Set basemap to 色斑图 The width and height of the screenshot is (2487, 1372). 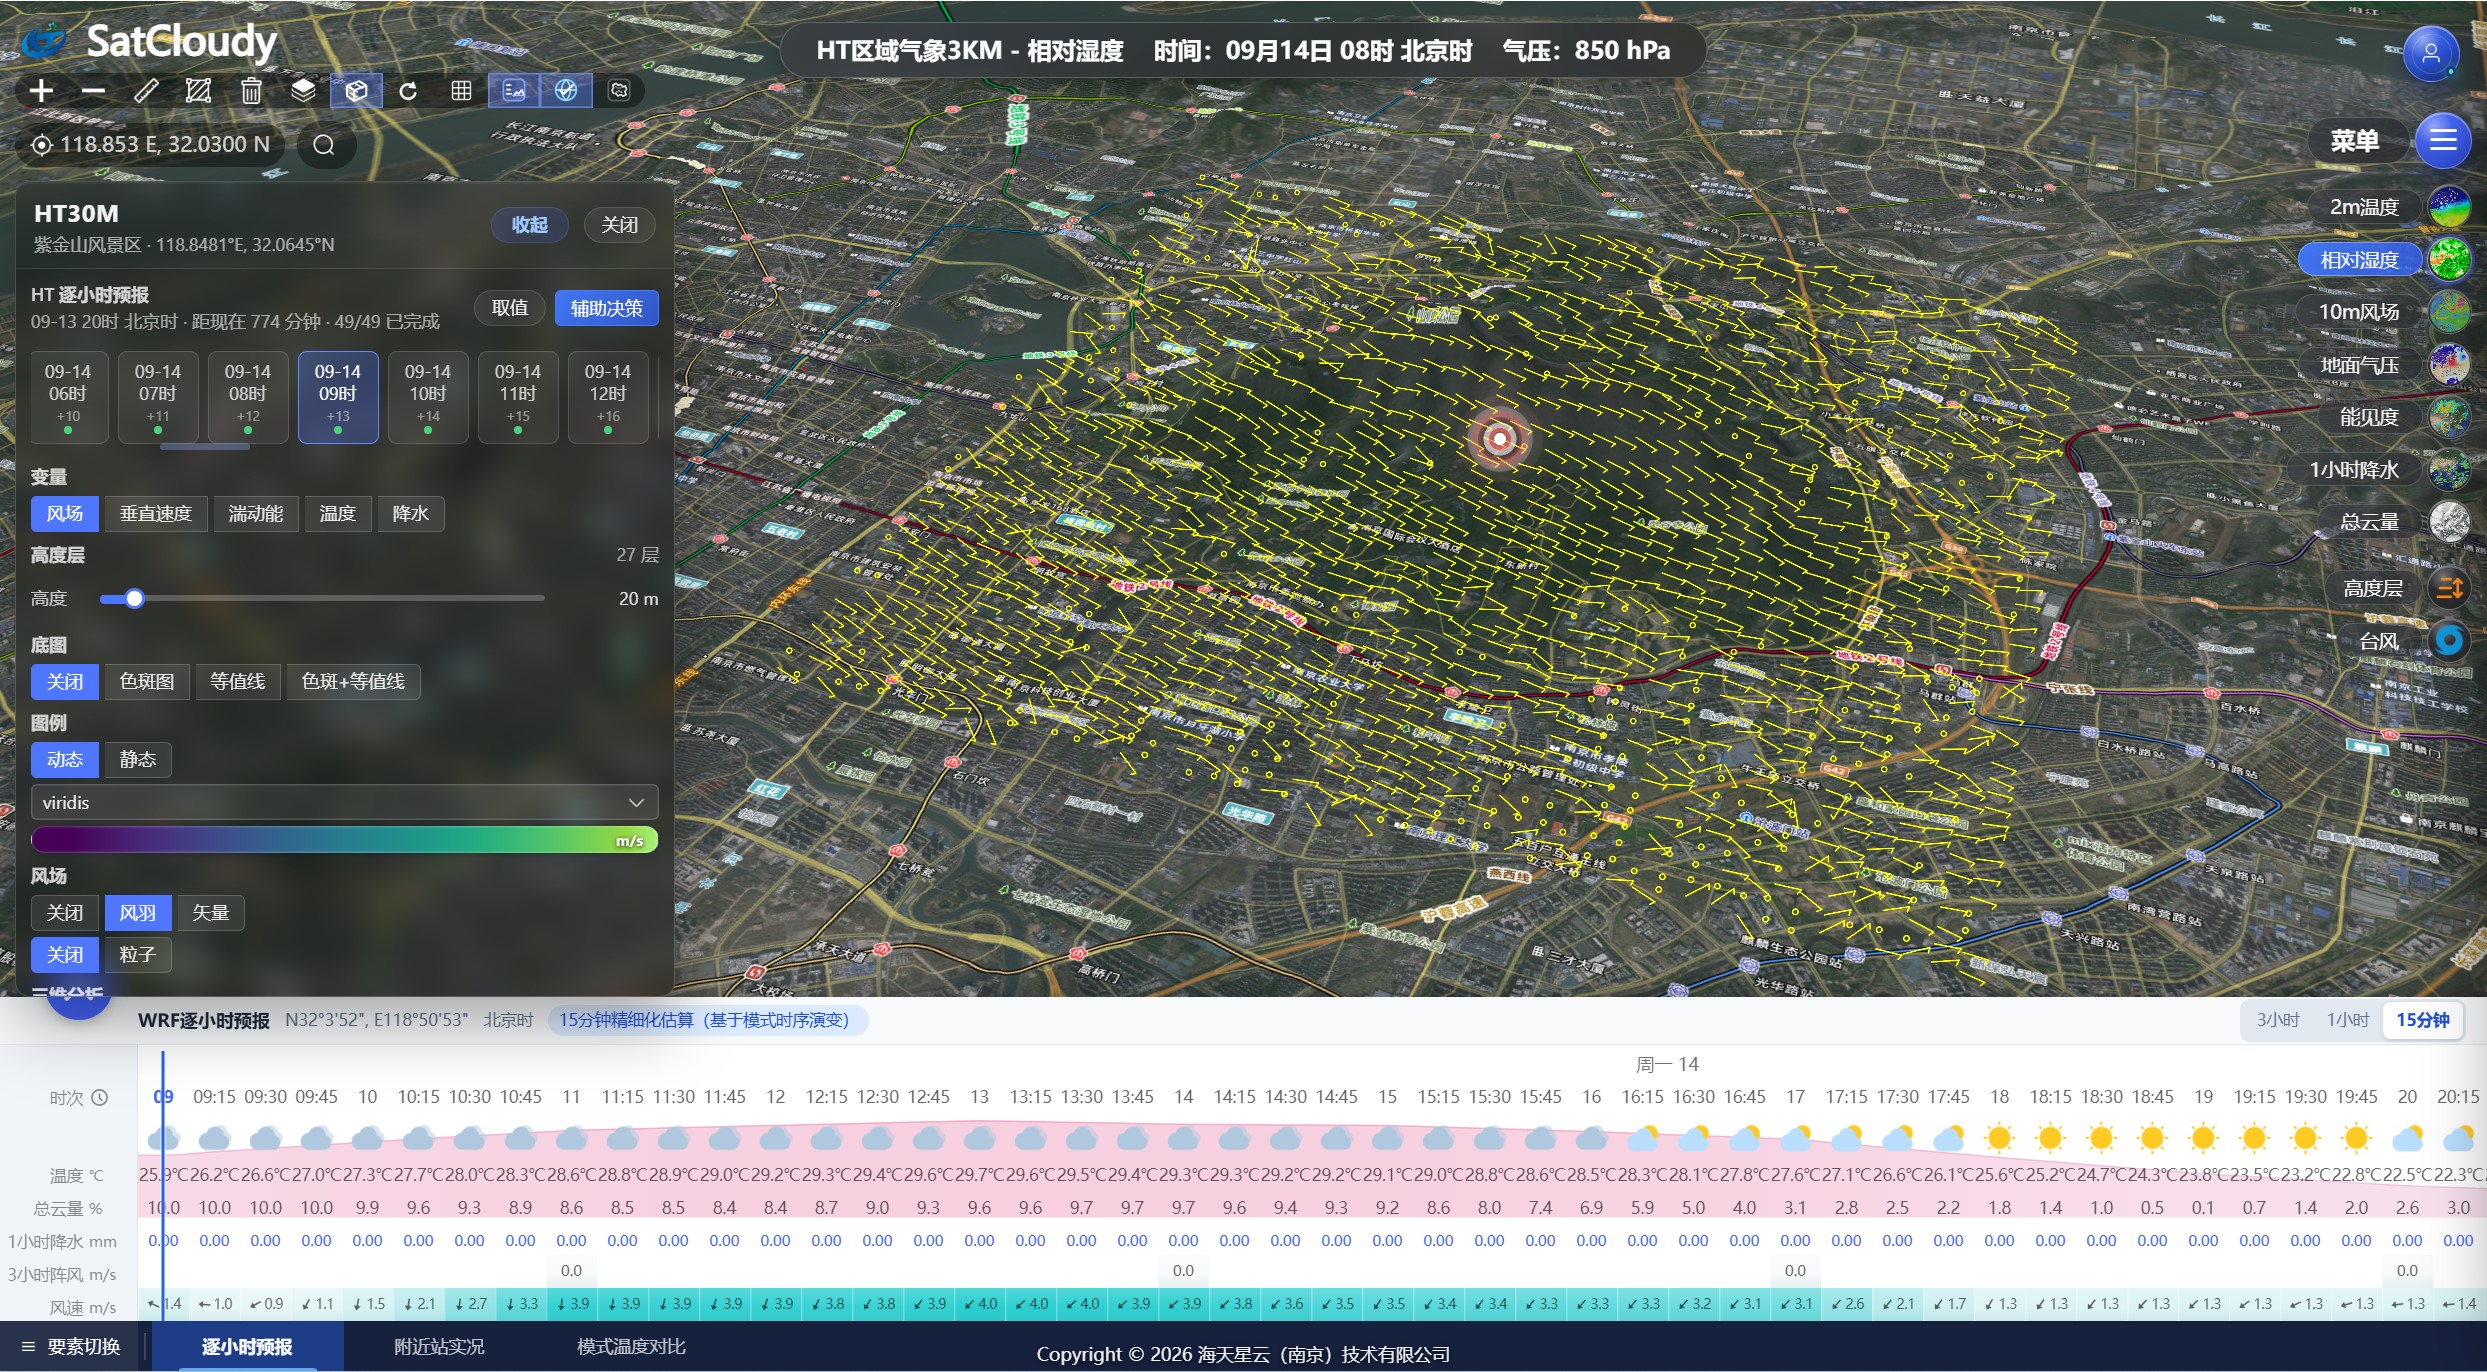tap(147, 682)
